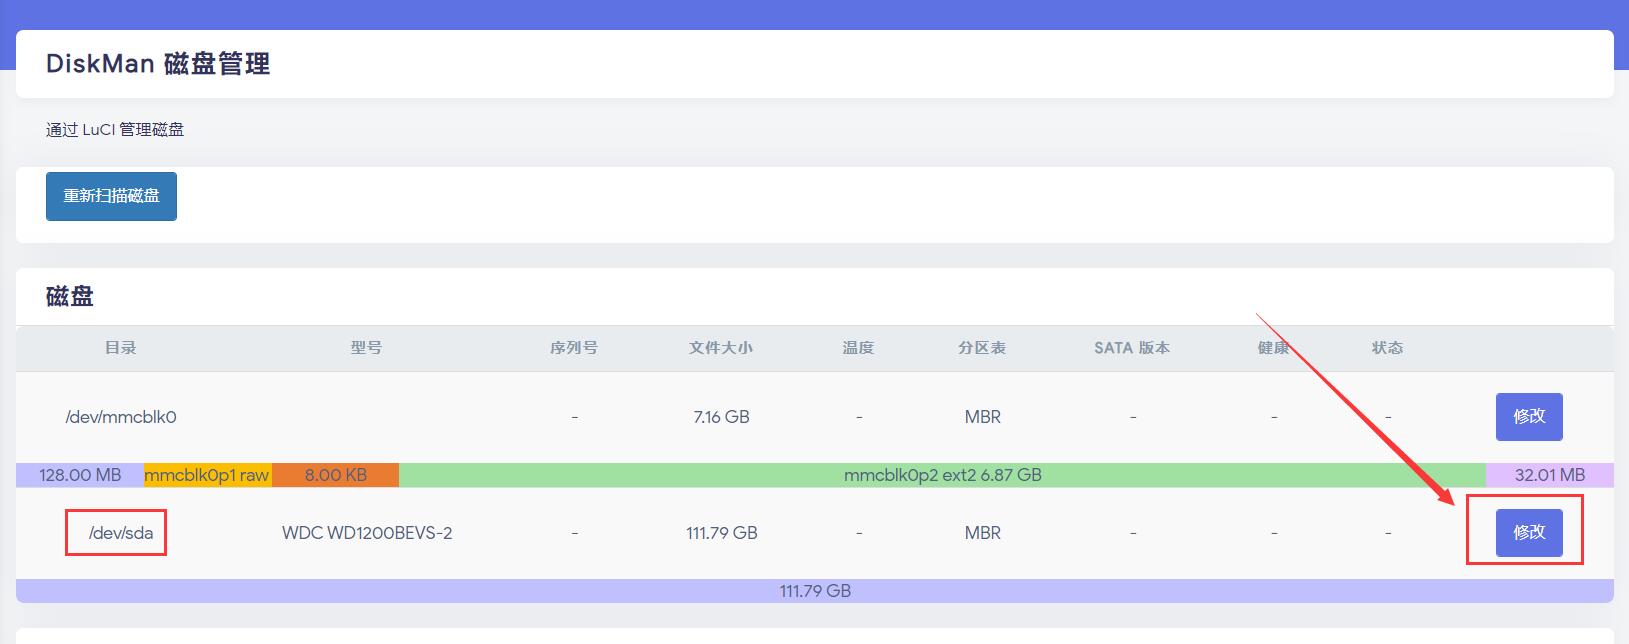
Task: Select the /dev/mmcblk0 directory cell
Action: (x=120, y=417)
